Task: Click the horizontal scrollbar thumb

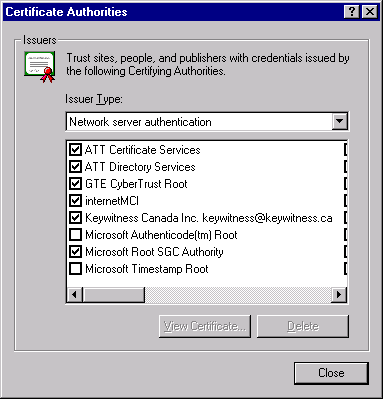Action: tap(114, 295)
